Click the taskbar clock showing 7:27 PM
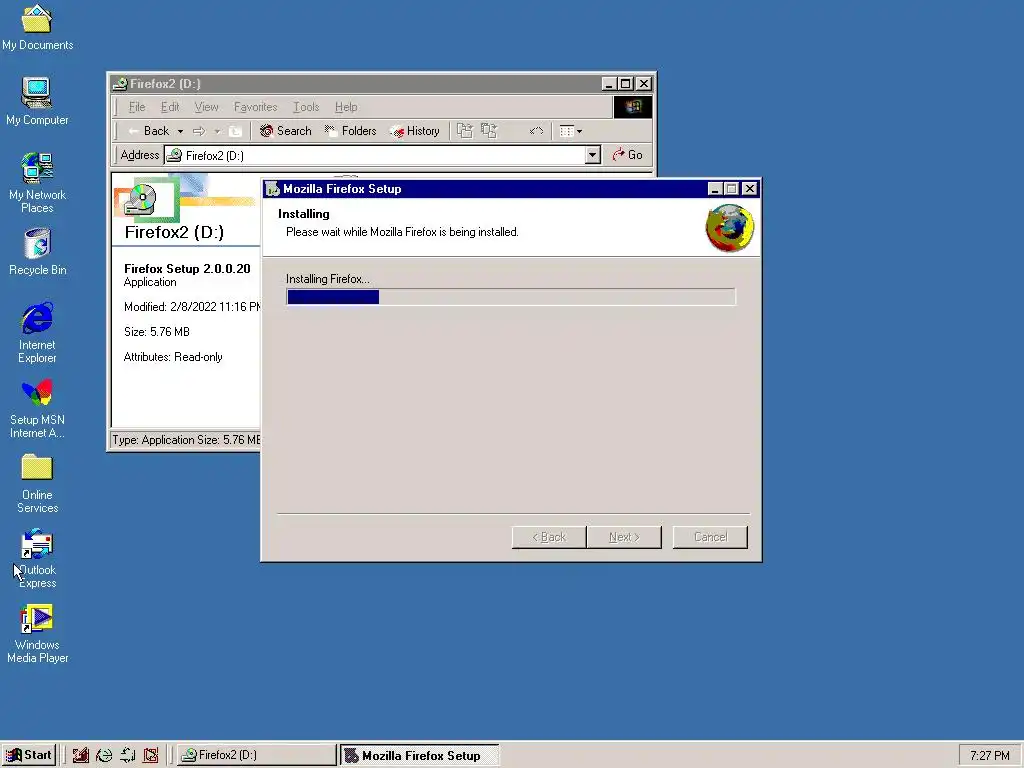Viewport: 1024px width, 768px height. (989, 756)
